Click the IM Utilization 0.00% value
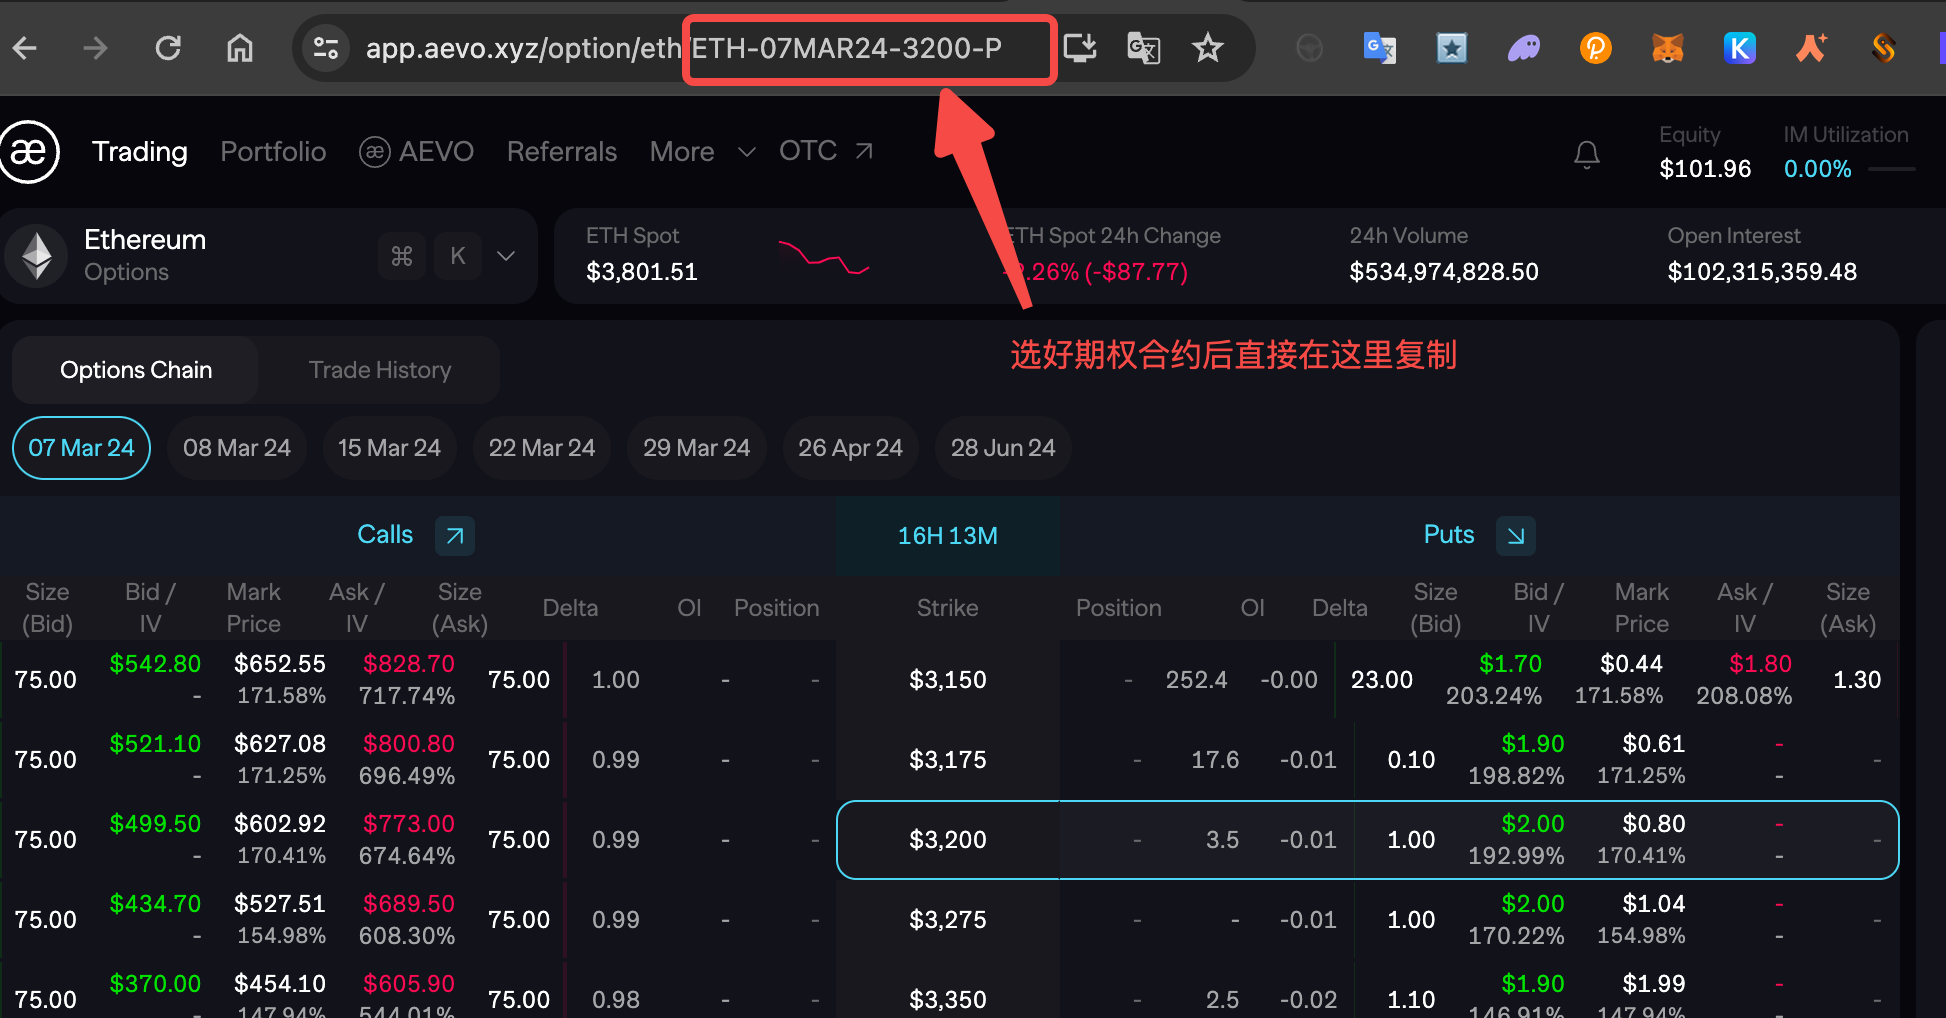 [1818, 169]
